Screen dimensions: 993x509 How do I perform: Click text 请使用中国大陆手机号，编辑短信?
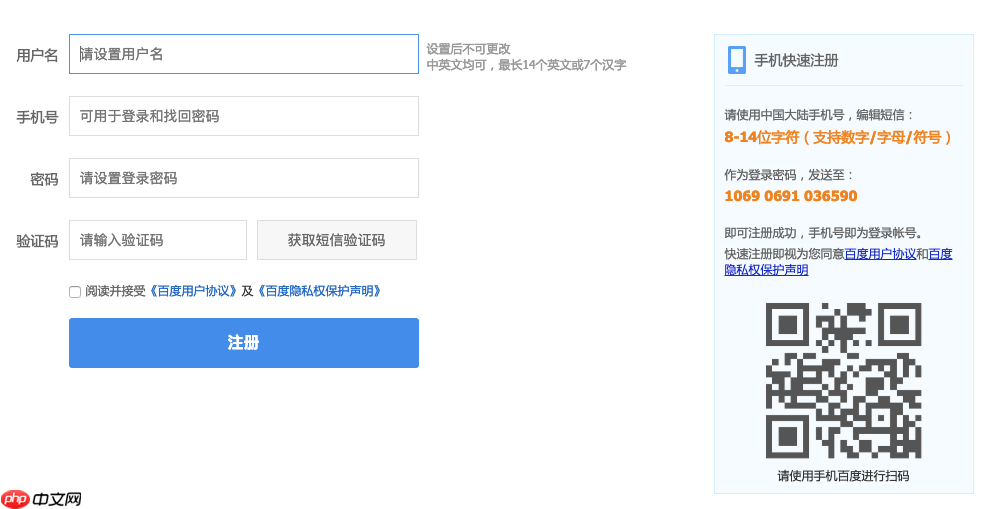tap(819, 115)
